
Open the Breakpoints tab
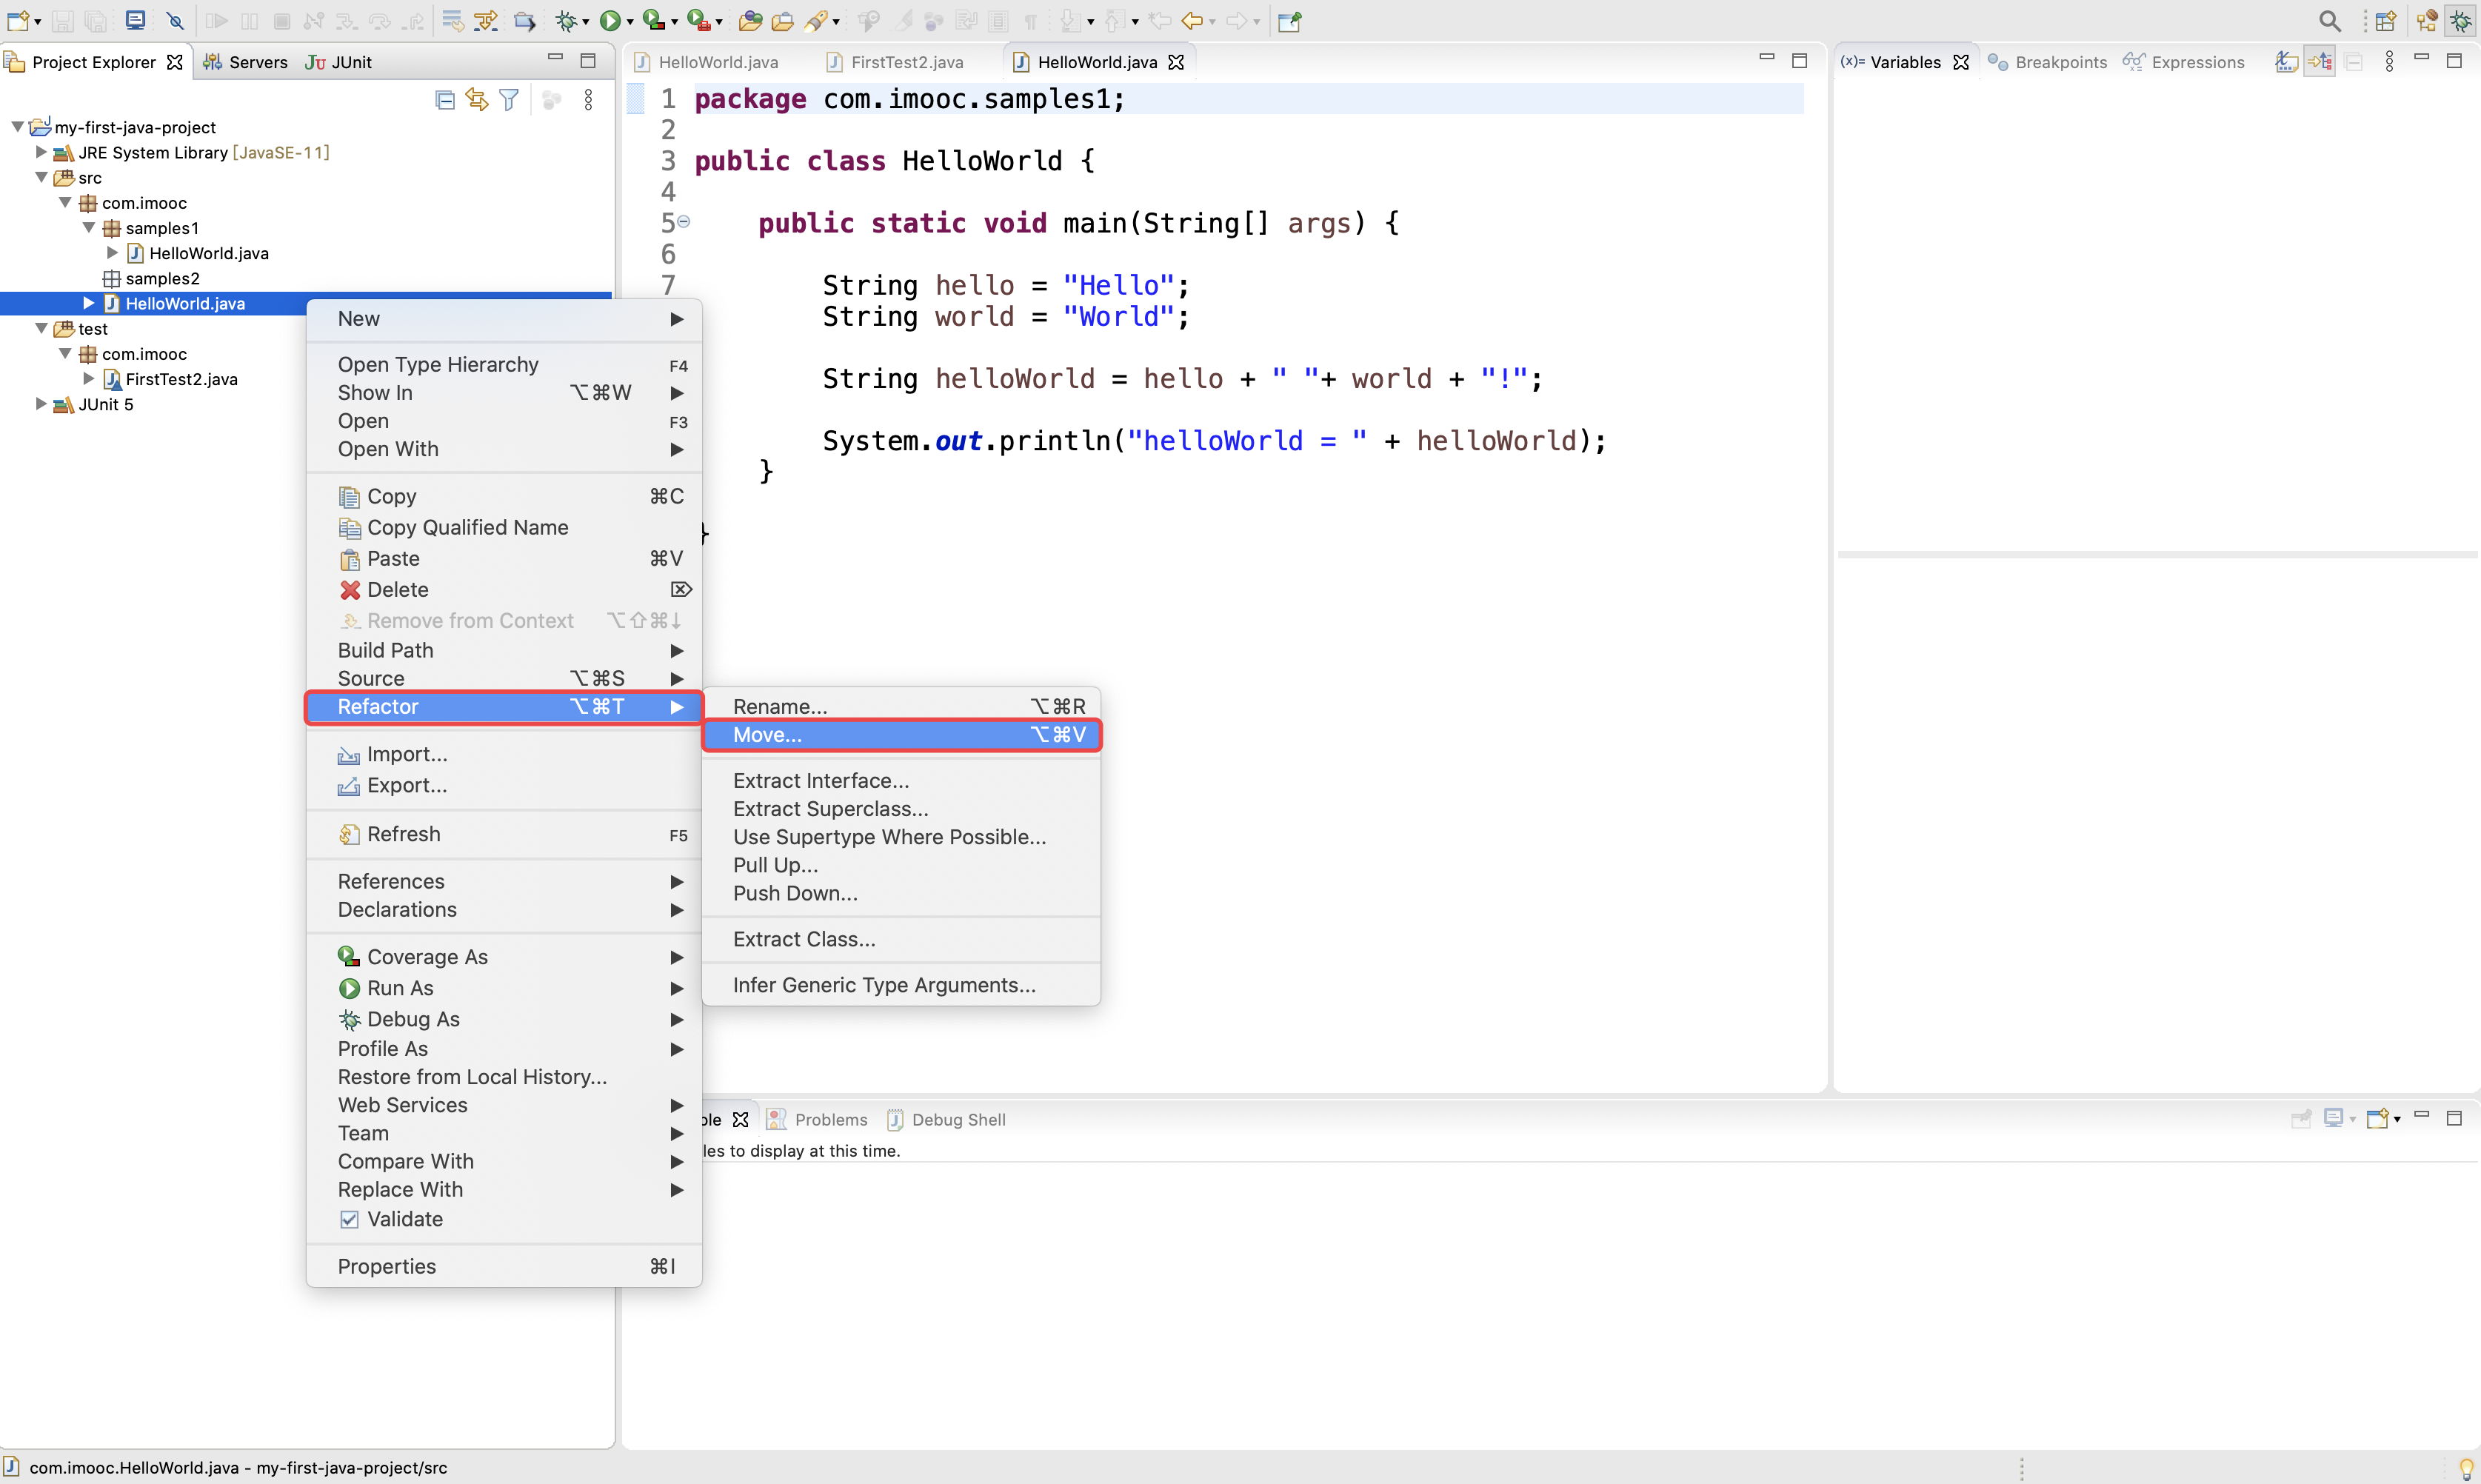coord(2048,62)
